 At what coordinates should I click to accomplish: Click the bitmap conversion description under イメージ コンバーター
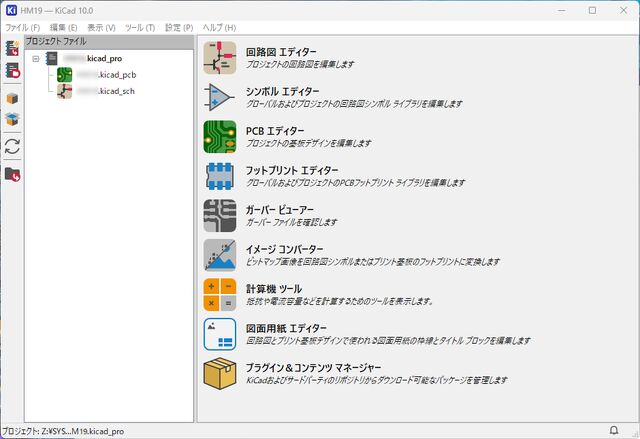coord(373,262)
